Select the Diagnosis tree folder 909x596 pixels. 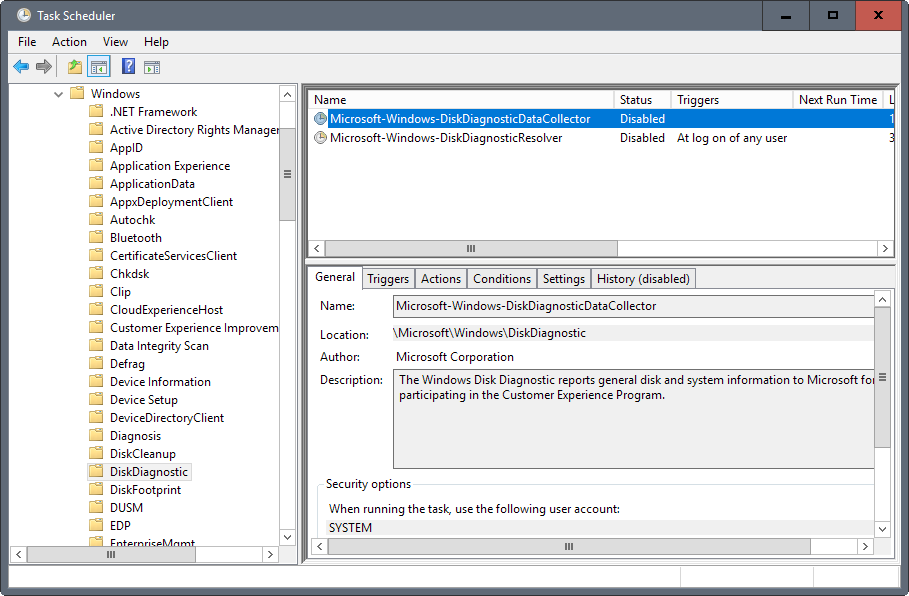[136, 435]
